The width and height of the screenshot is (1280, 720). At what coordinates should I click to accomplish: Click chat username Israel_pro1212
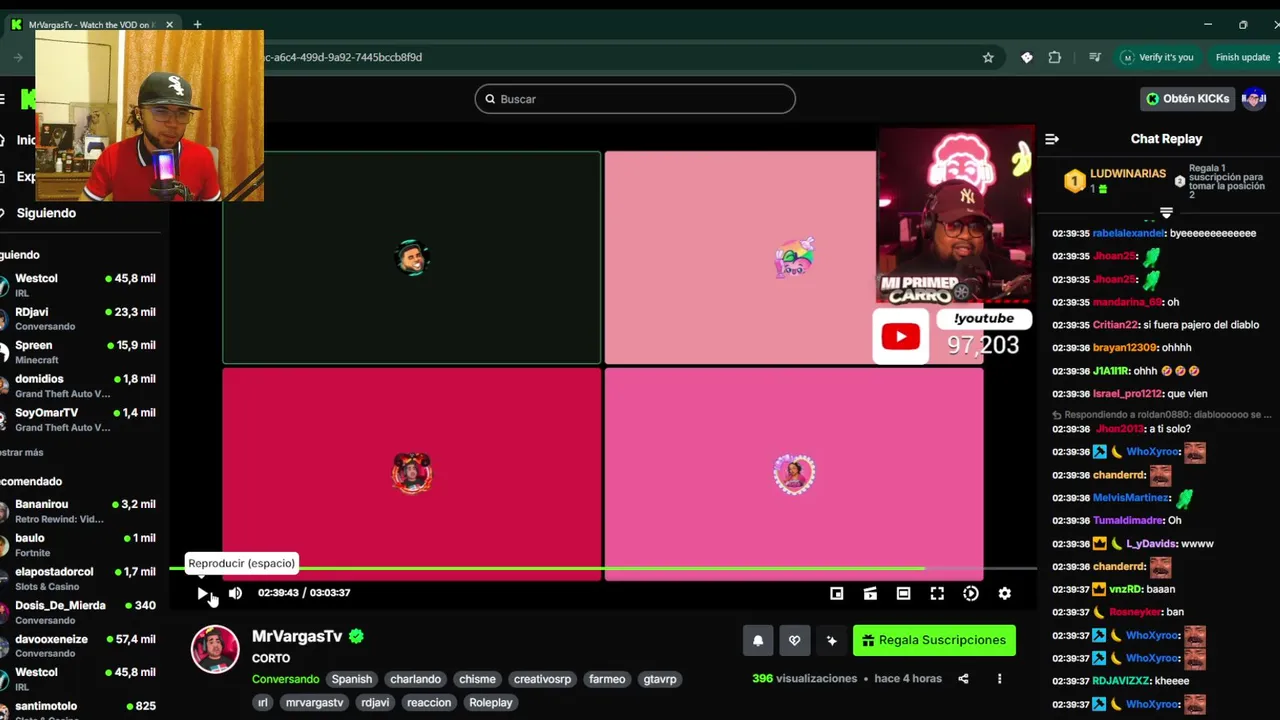click(x=1128, y=394)
